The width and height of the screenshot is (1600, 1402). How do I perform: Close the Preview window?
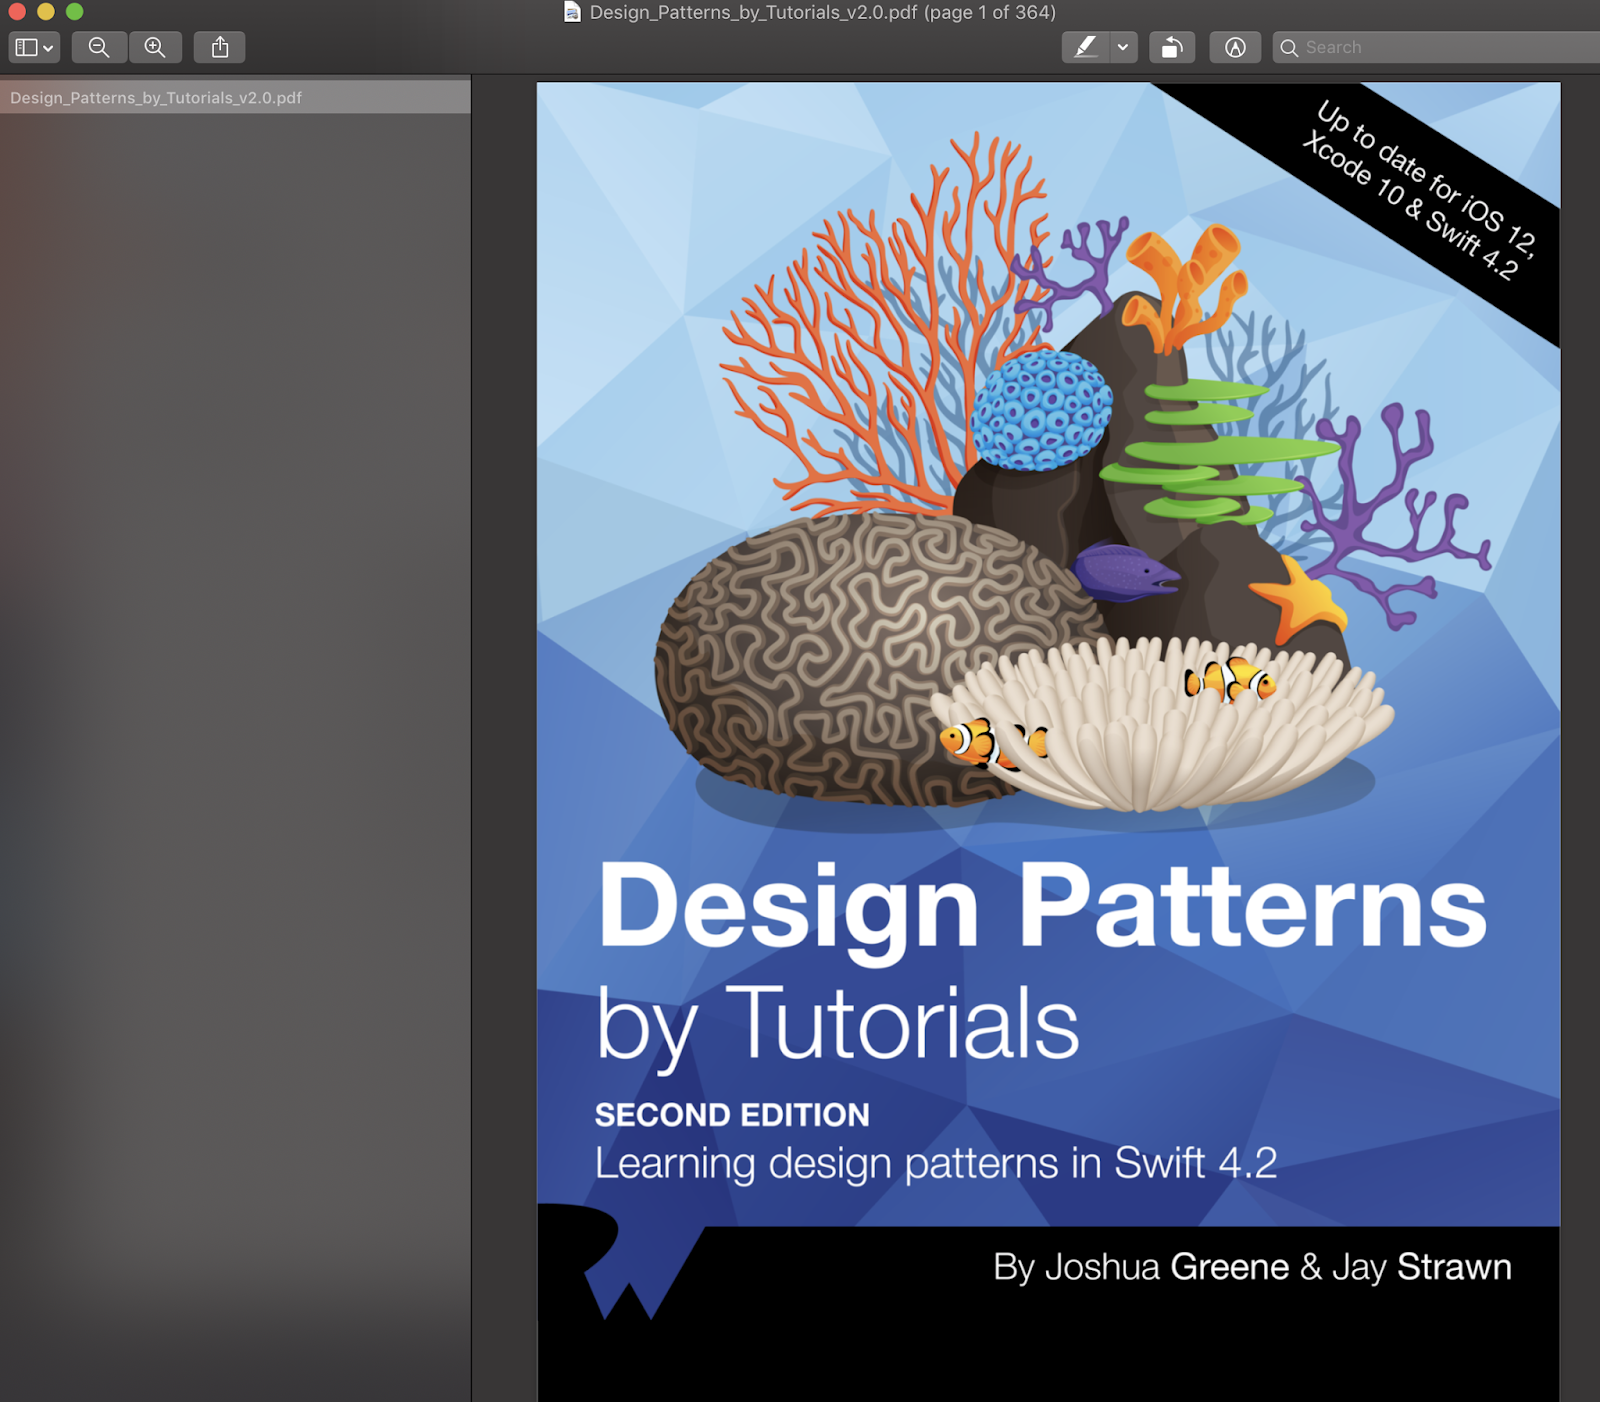17,12
